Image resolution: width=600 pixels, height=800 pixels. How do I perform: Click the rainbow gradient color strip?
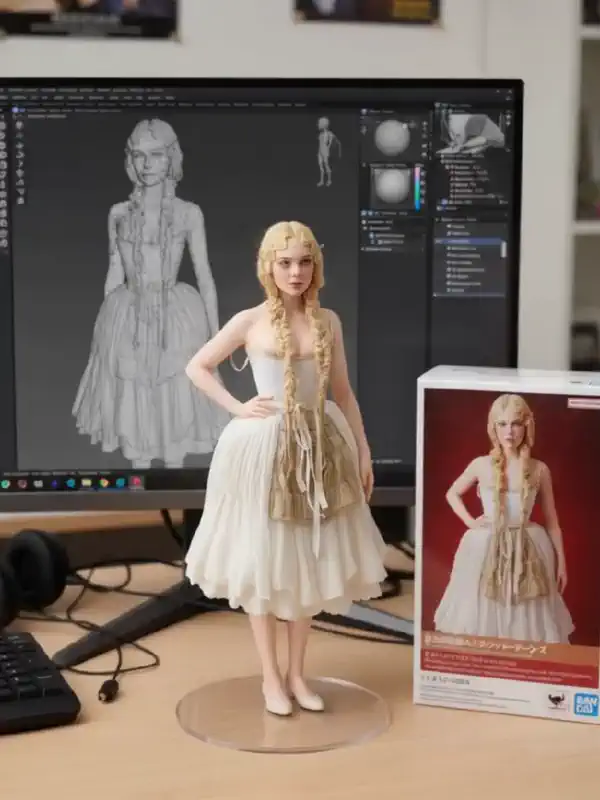pyautogui.click(x=417, y=187)
